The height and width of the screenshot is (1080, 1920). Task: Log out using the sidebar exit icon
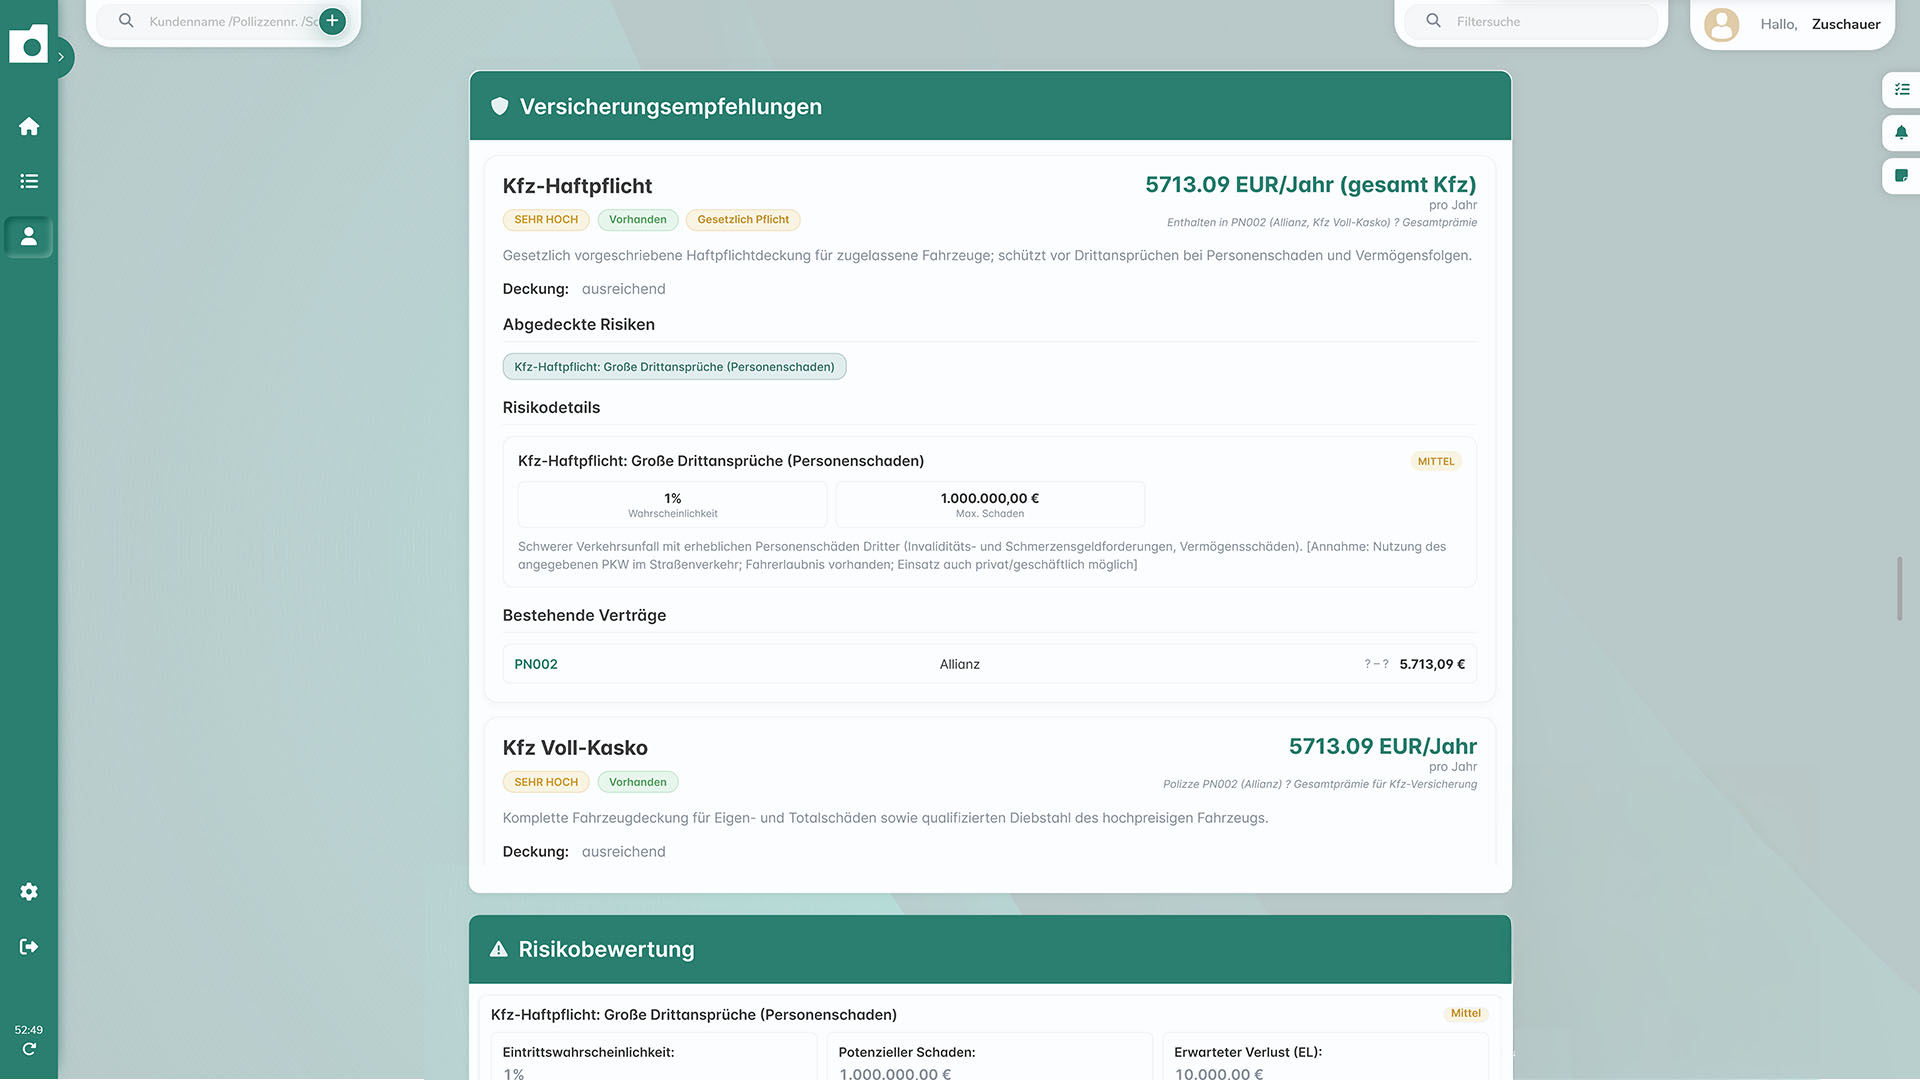(29, 946)
